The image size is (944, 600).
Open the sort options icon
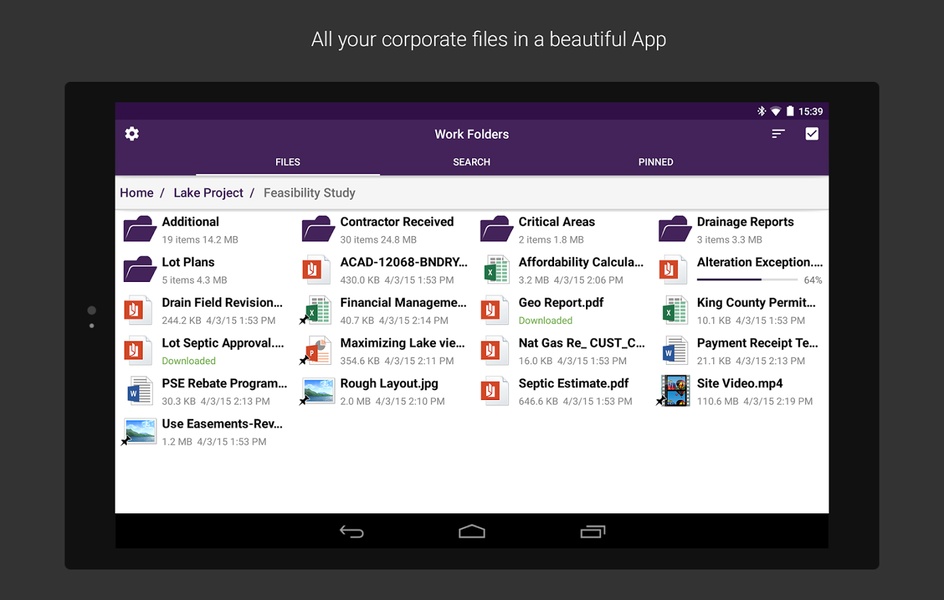pyautogui.click(x=778, y=134)
